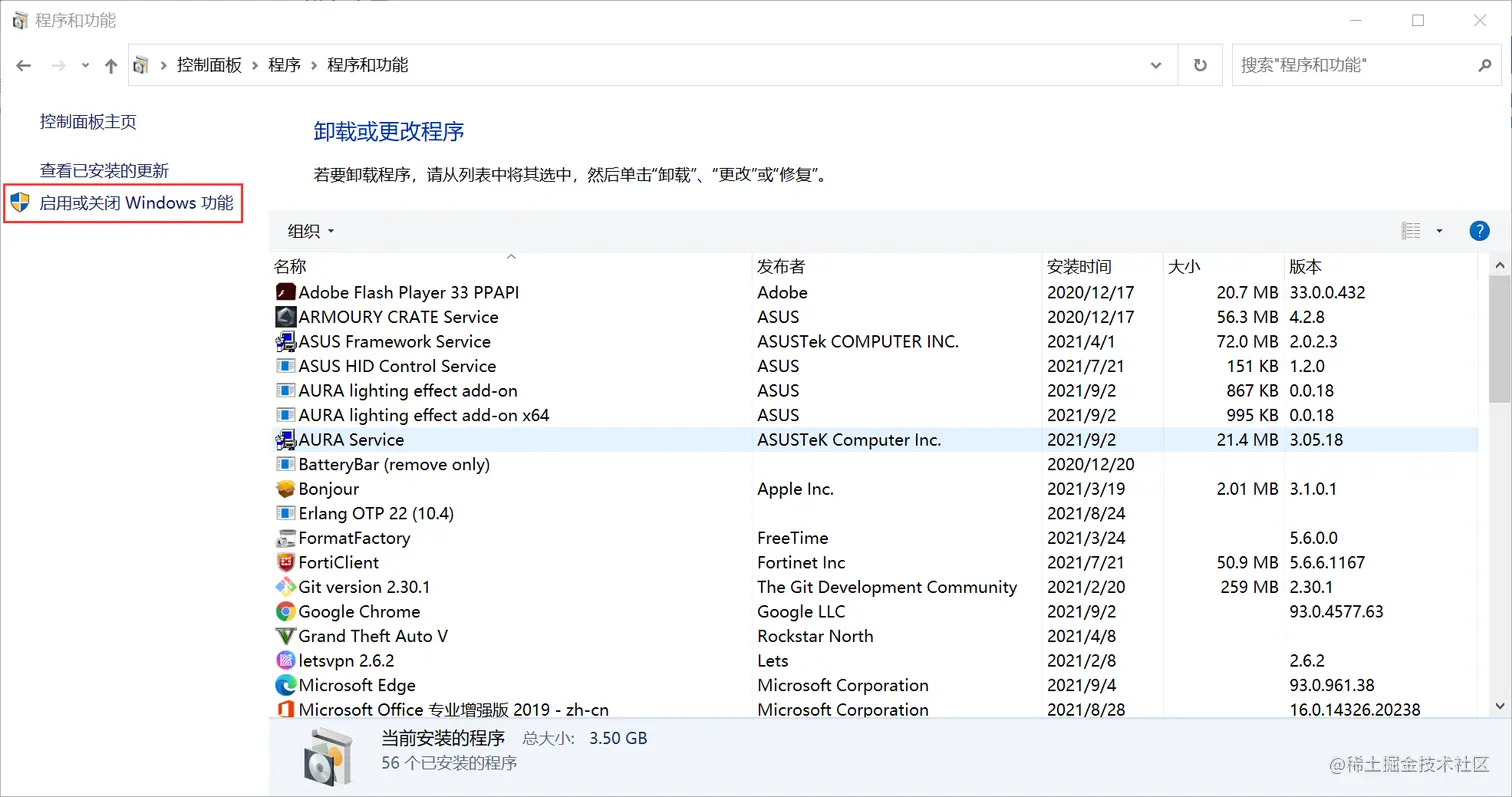Screen dimensions: 1512x797
Task: Click install date 2021/8/24 cell
Action: [x=1086, y=513]
